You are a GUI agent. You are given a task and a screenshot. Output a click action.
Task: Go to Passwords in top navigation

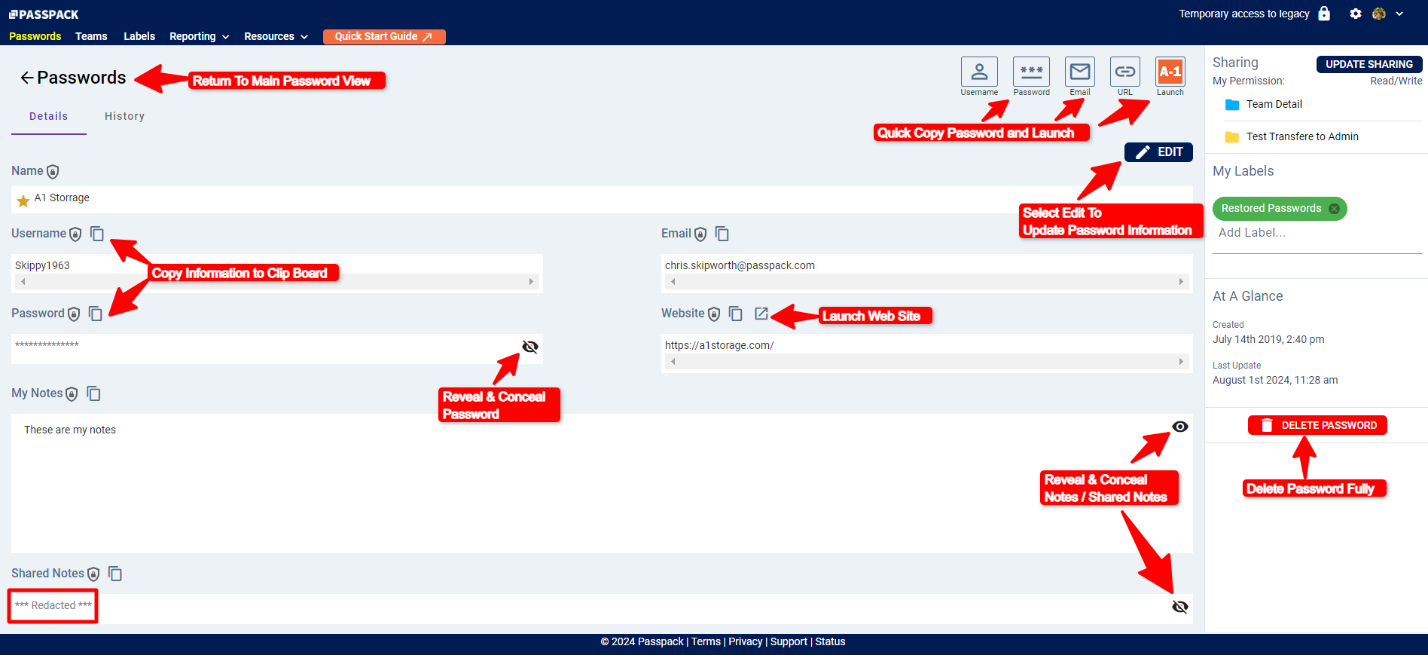pos(35,36)
